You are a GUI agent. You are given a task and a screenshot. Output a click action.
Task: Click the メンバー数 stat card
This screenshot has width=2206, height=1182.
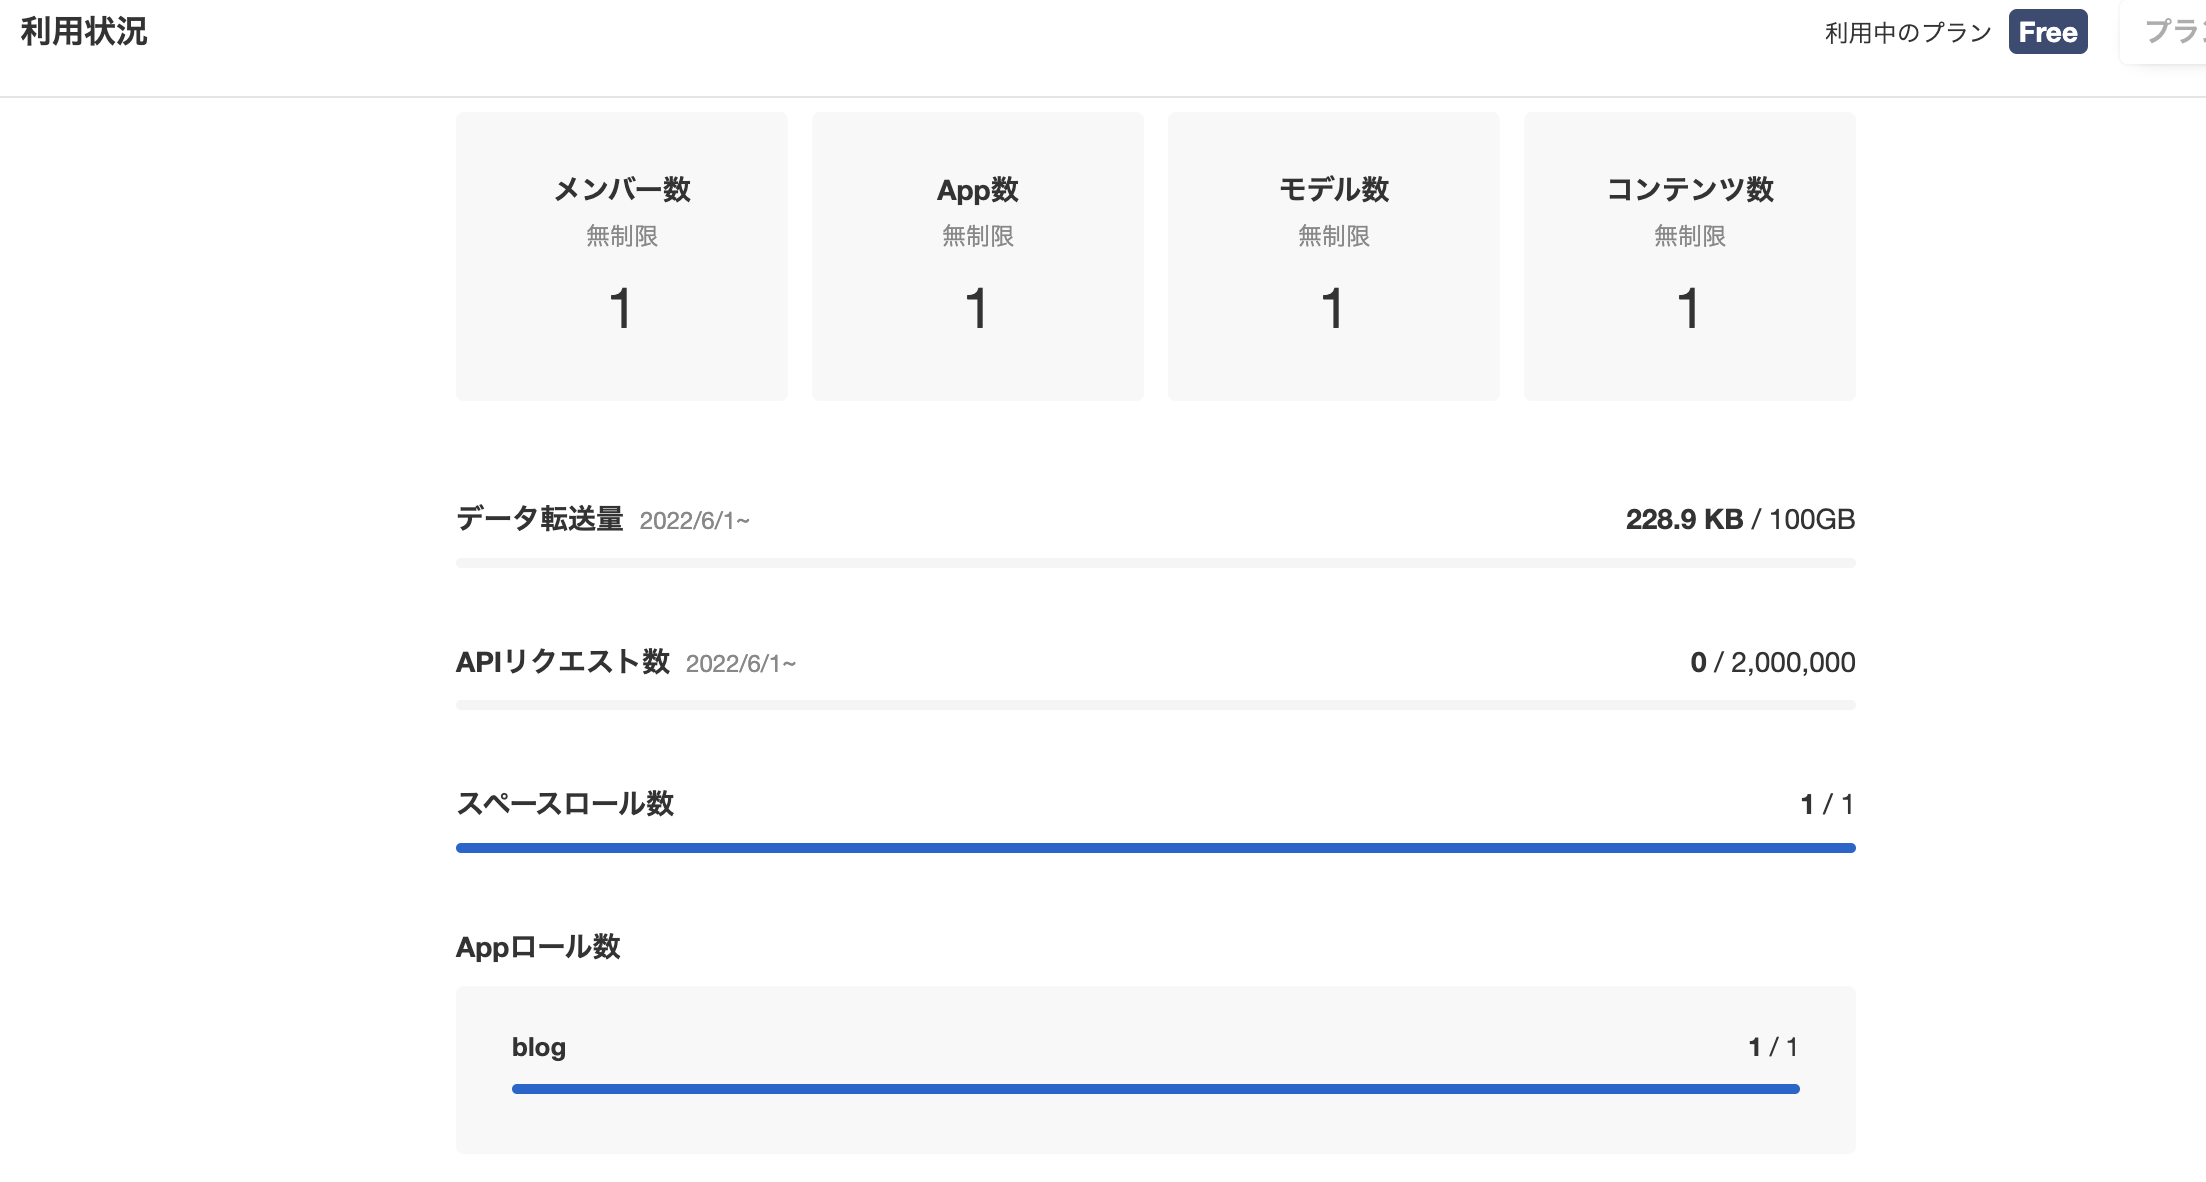click(x=621, y=256)
